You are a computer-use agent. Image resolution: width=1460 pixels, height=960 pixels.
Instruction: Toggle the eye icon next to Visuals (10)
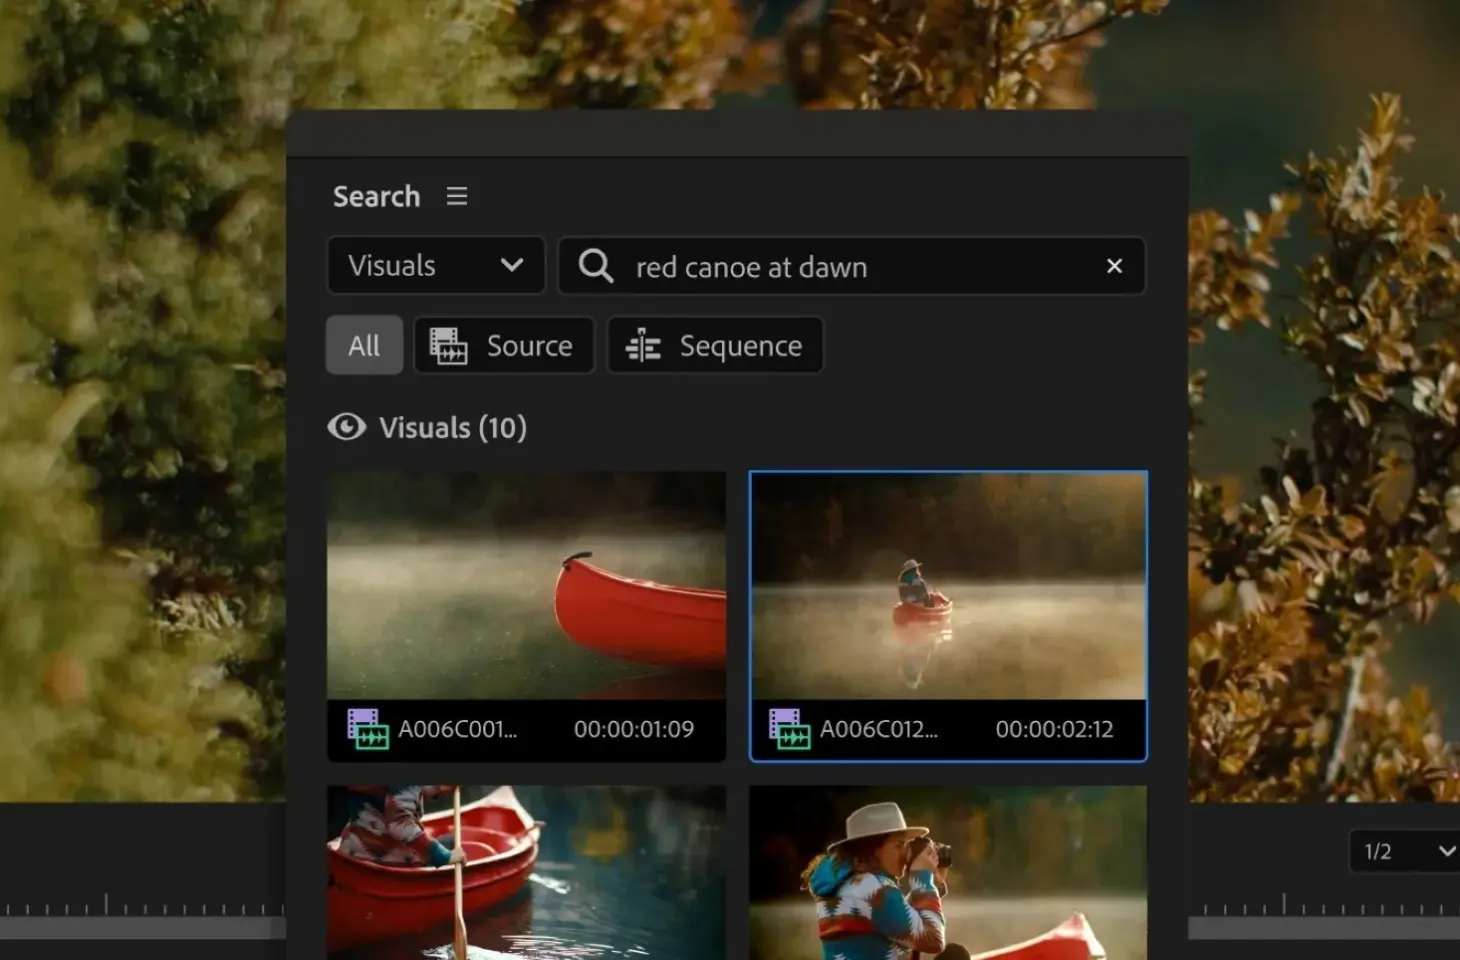pyautogui.click(x=346, y=427)
